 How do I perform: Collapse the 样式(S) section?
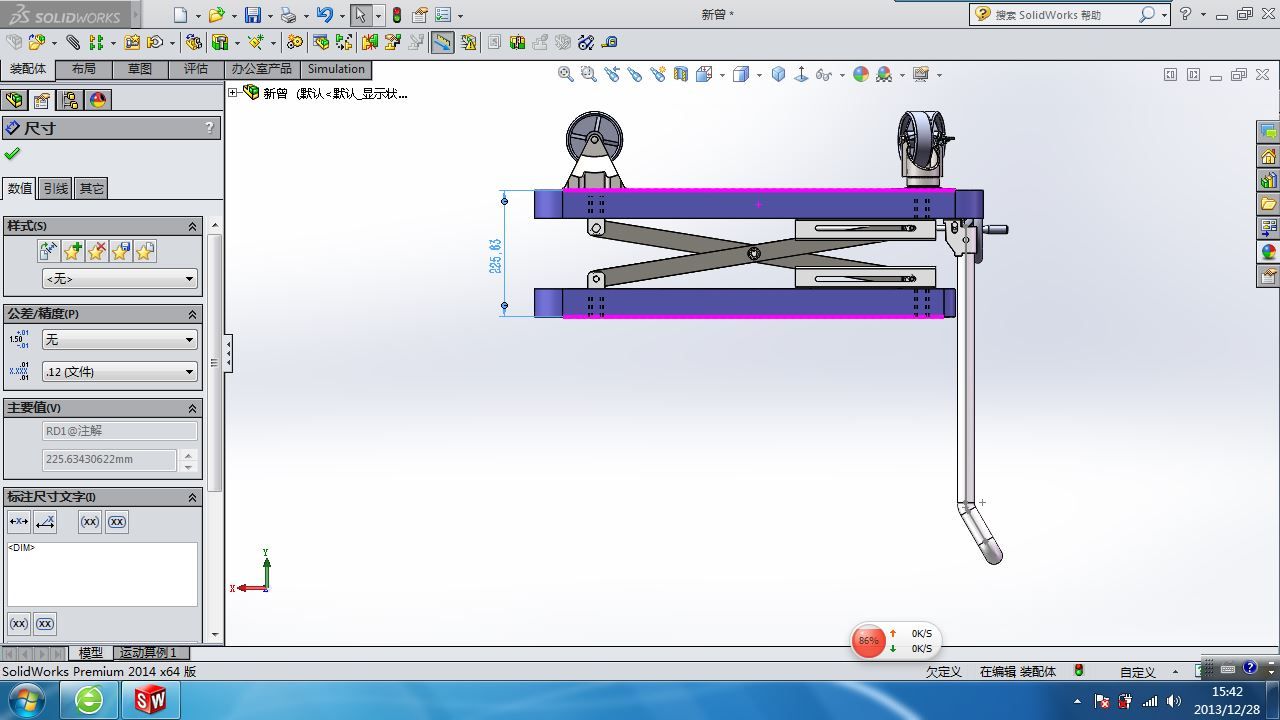(x=192, y=227)
